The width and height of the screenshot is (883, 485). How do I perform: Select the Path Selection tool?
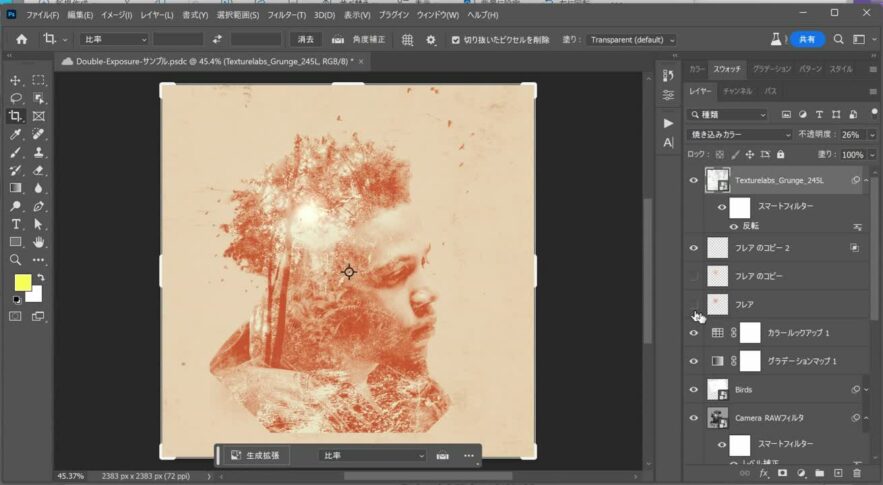coord(38,224)
